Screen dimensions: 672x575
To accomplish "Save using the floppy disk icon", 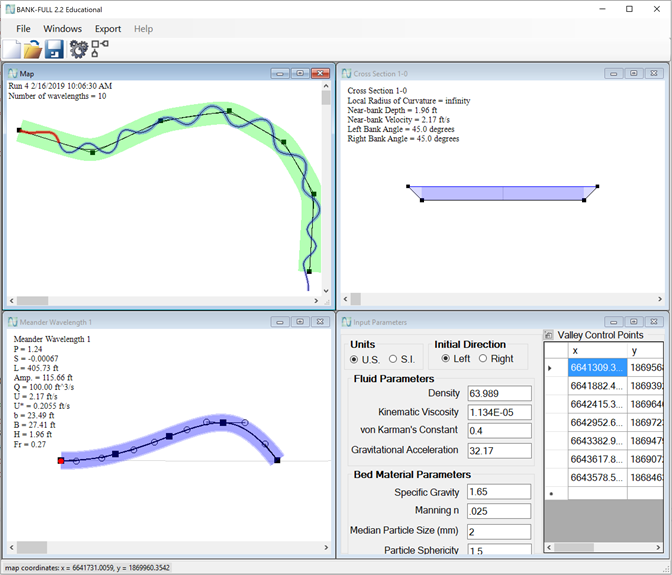I will pos(54,49).
